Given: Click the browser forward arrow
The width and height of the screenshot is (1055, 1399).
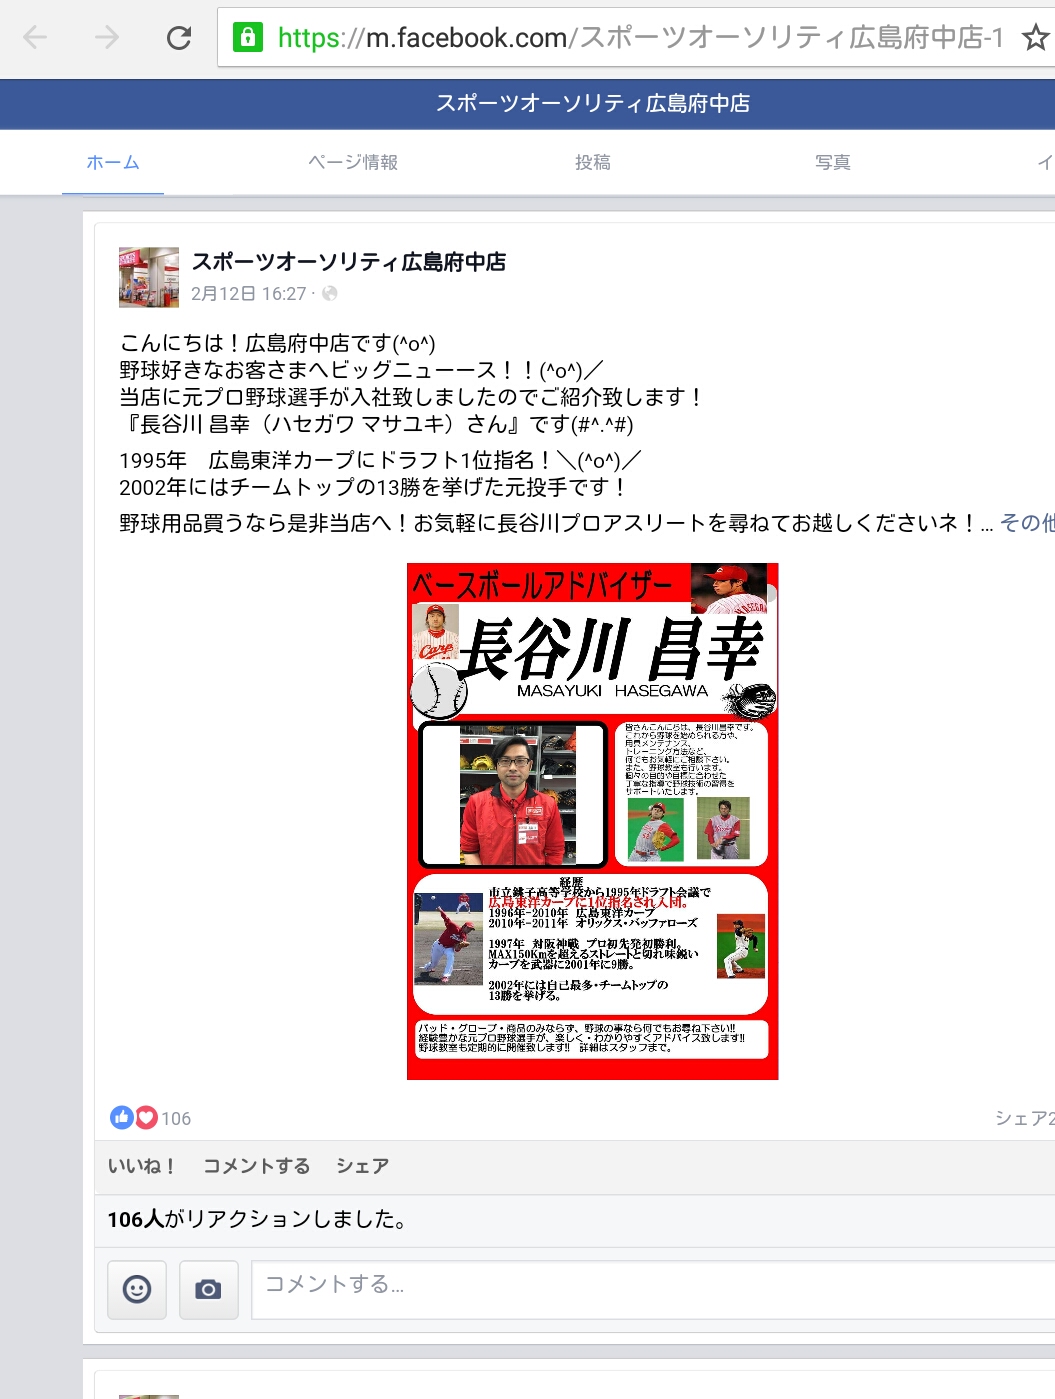Looking at the screenshot, I should [x=107, y=38].
